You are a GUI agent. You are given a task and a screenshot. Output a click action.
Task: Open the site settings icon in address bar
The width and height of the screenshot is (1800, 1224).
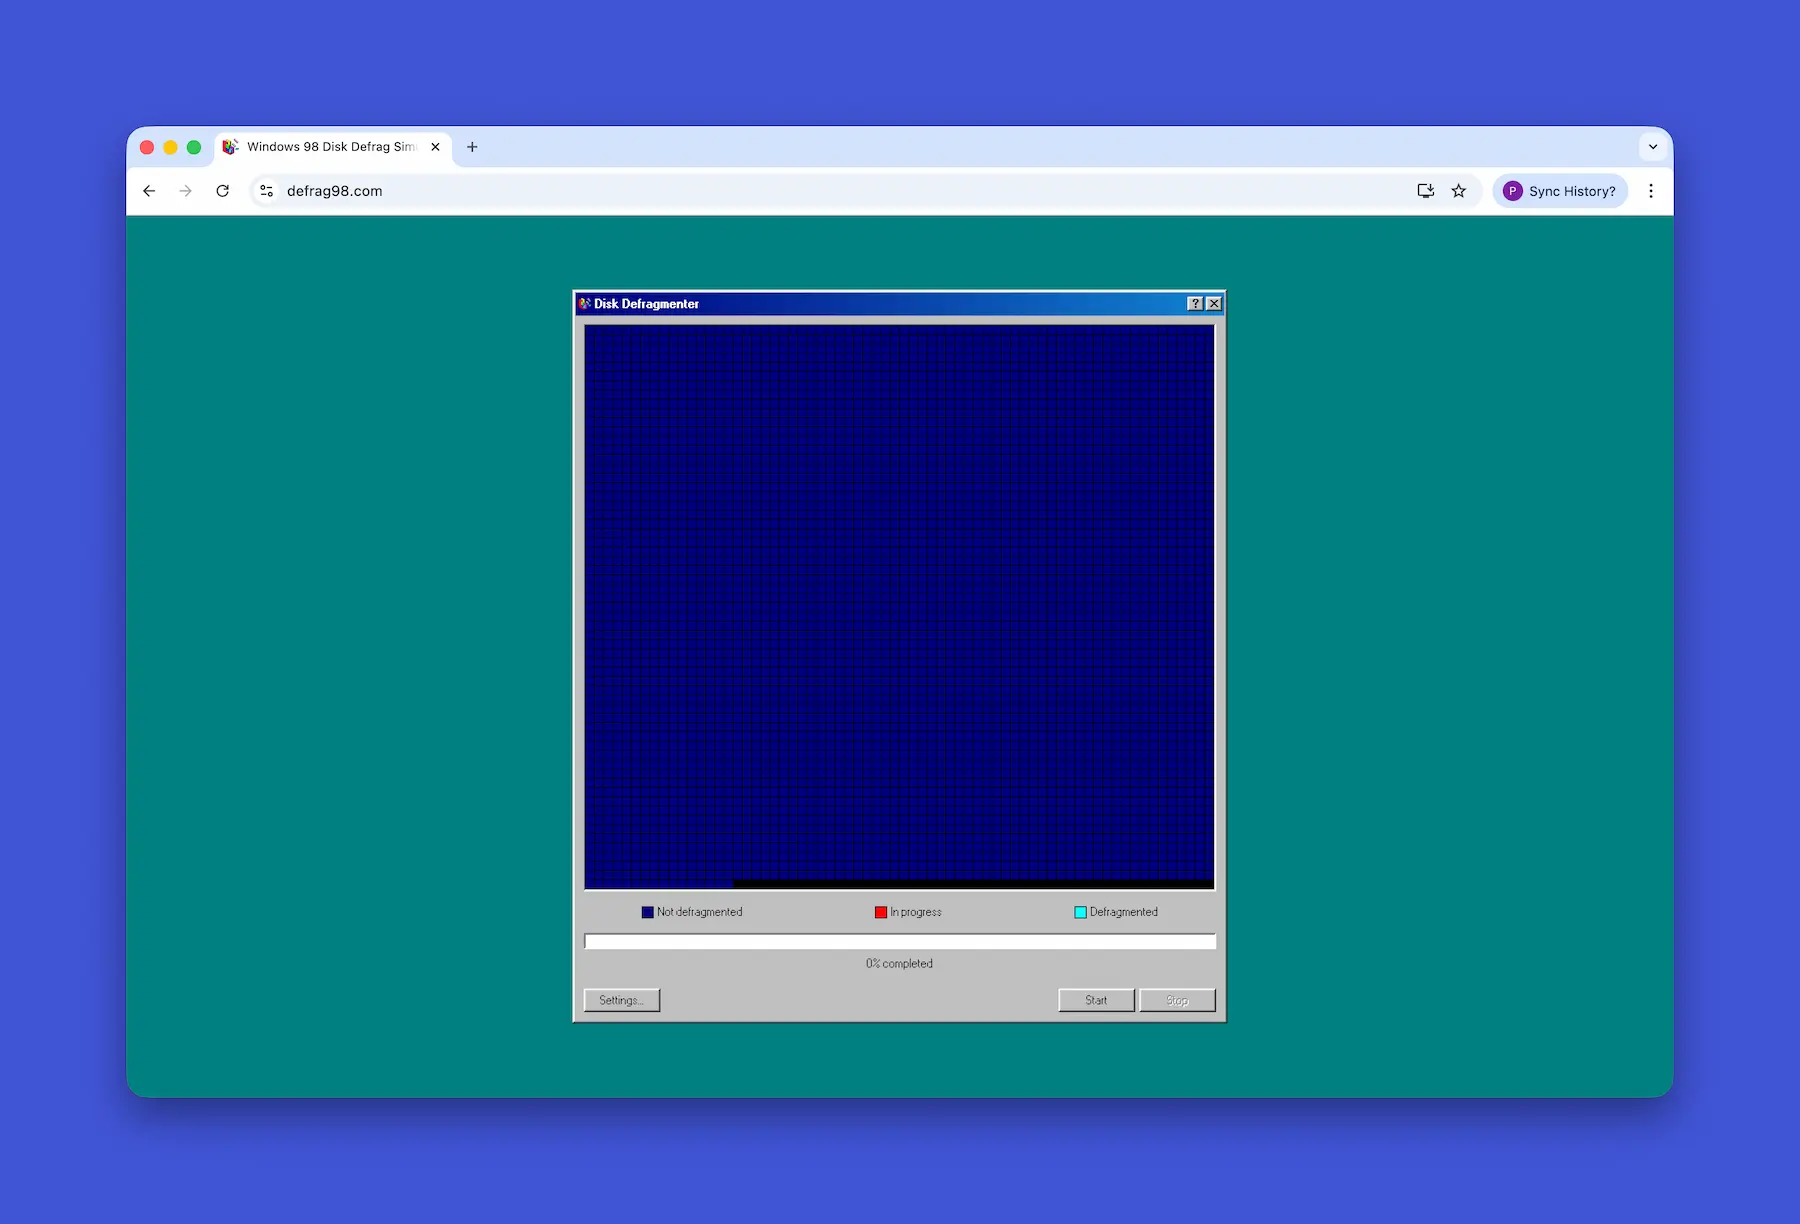click(x=266, y=191)
